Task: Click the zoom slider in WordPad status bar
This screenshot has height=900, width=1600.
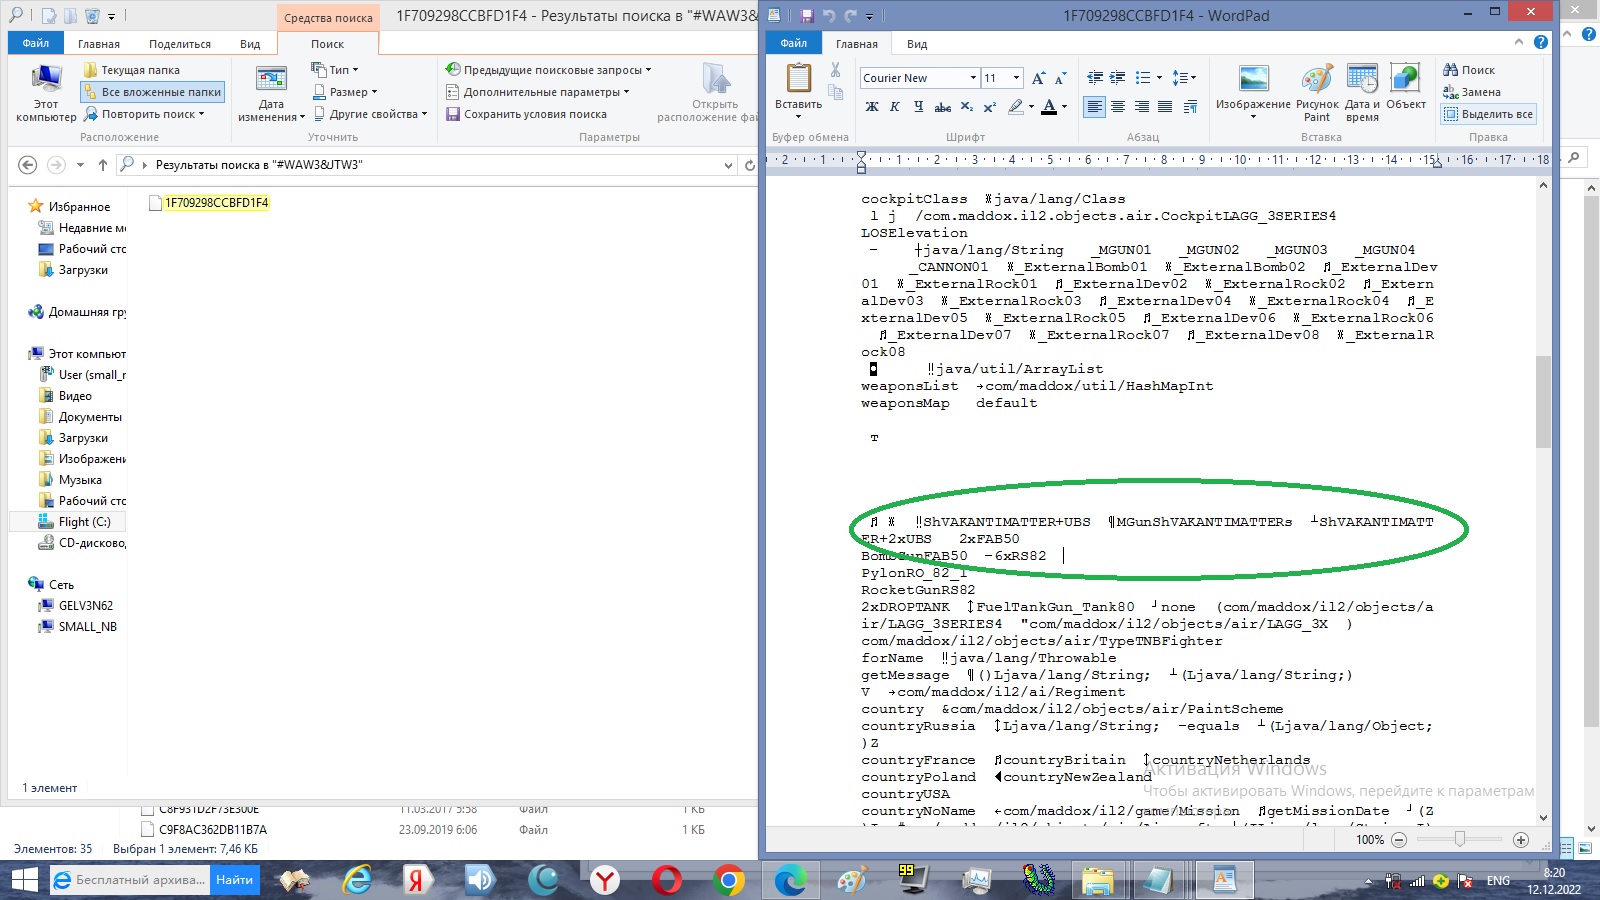Action: coord(1460,840)
